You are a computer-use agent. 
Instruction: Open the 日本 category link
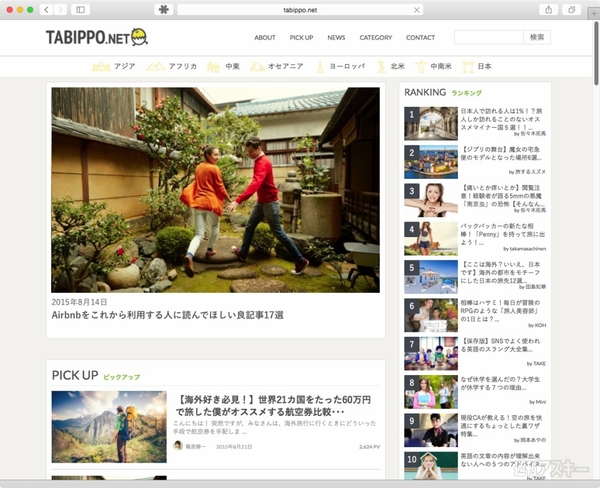click(484, 66)
